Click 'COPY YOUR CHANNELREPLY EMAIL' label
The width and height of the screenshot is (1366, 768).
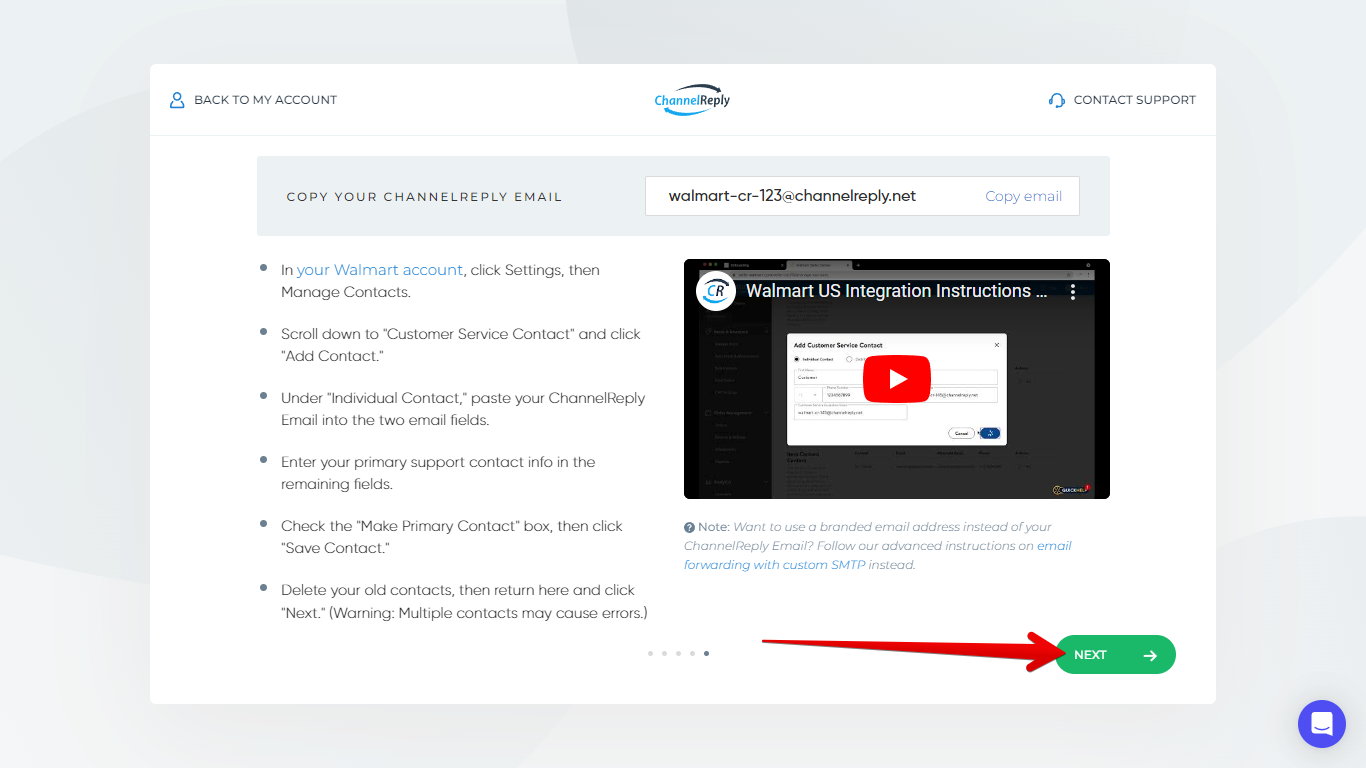click(x=424, y=197)
